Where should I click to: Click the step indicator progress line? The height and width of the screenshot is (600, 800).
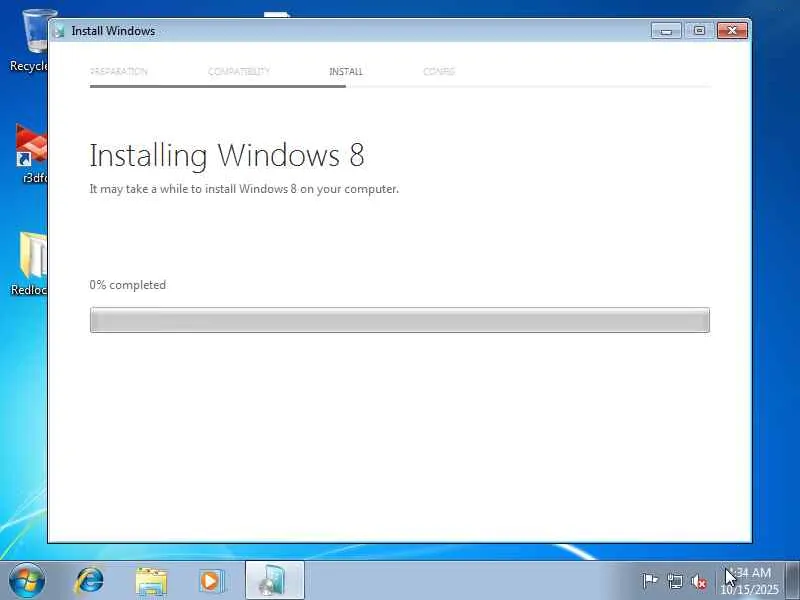pyautogui.click(x=399, y=86)
